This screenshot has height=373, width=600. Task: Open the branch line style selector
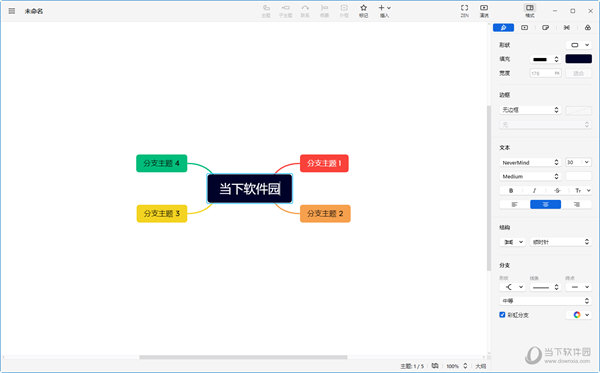(x=545, y=287)
